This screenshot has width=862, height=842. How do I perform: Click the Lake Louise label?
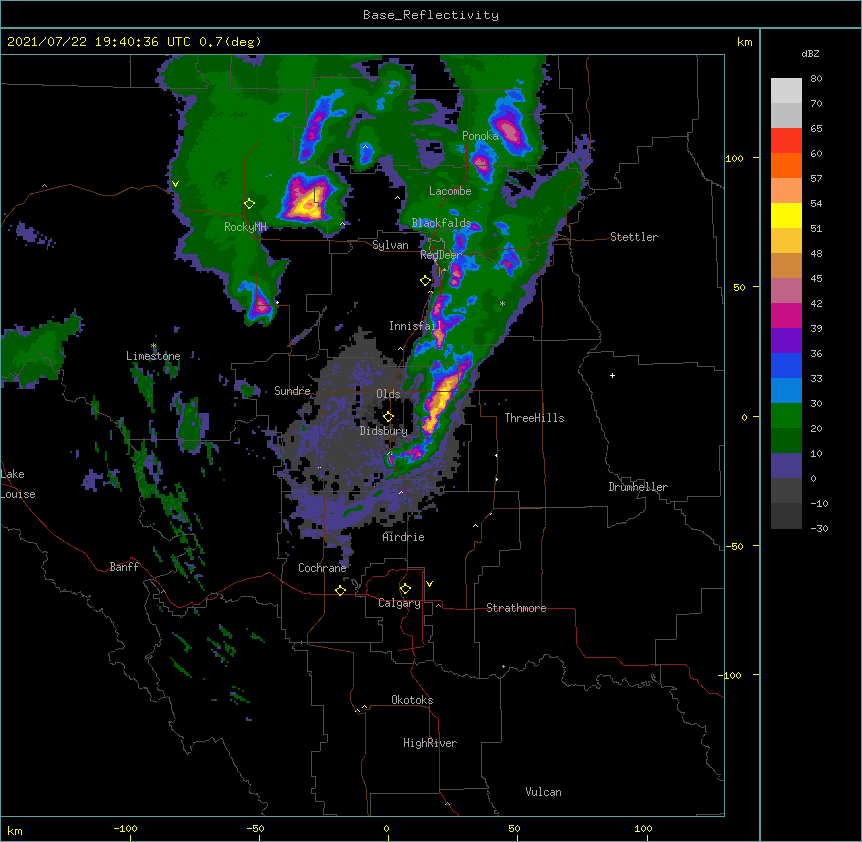[x=17, y=484]
